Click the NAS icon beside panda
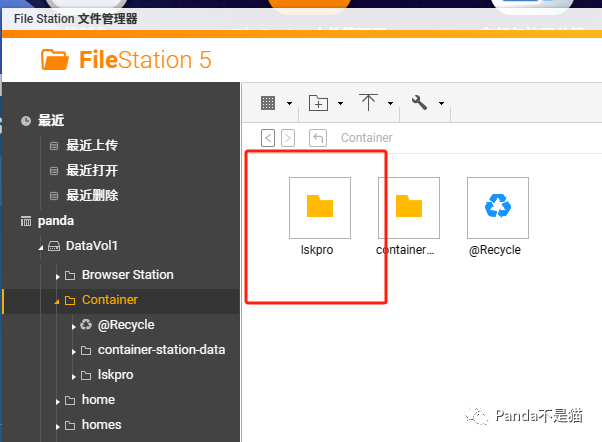 [26, 221]
